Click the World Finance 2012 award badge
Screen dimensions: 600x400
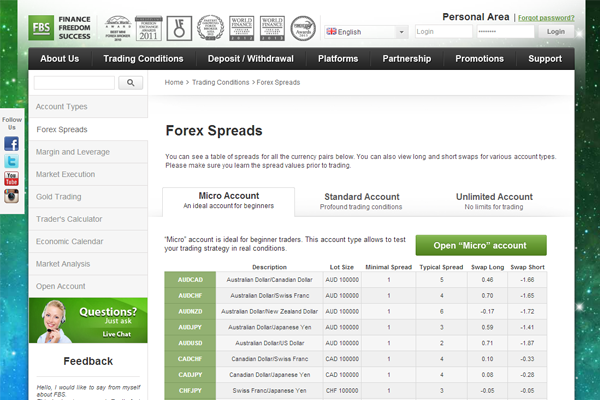(241, 28)
